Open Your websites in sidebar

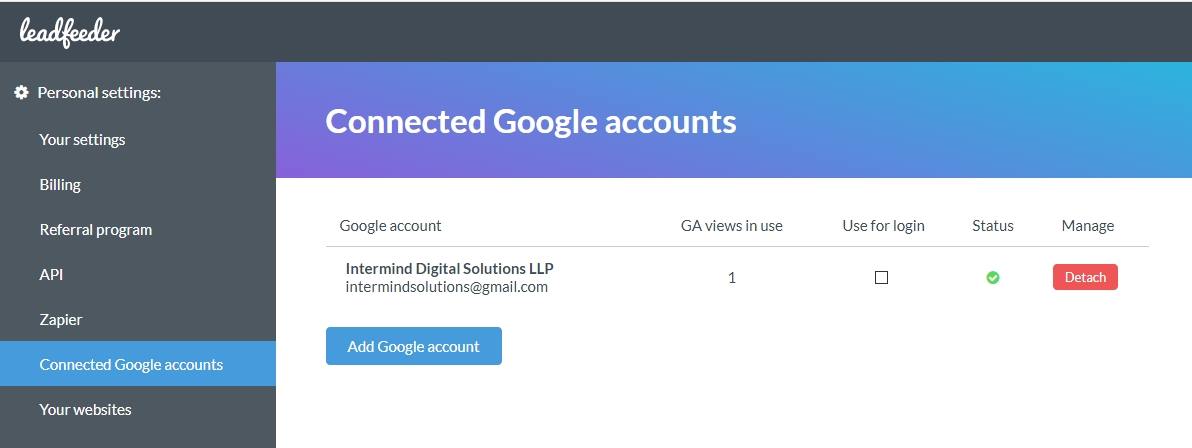tap(85, 409)
